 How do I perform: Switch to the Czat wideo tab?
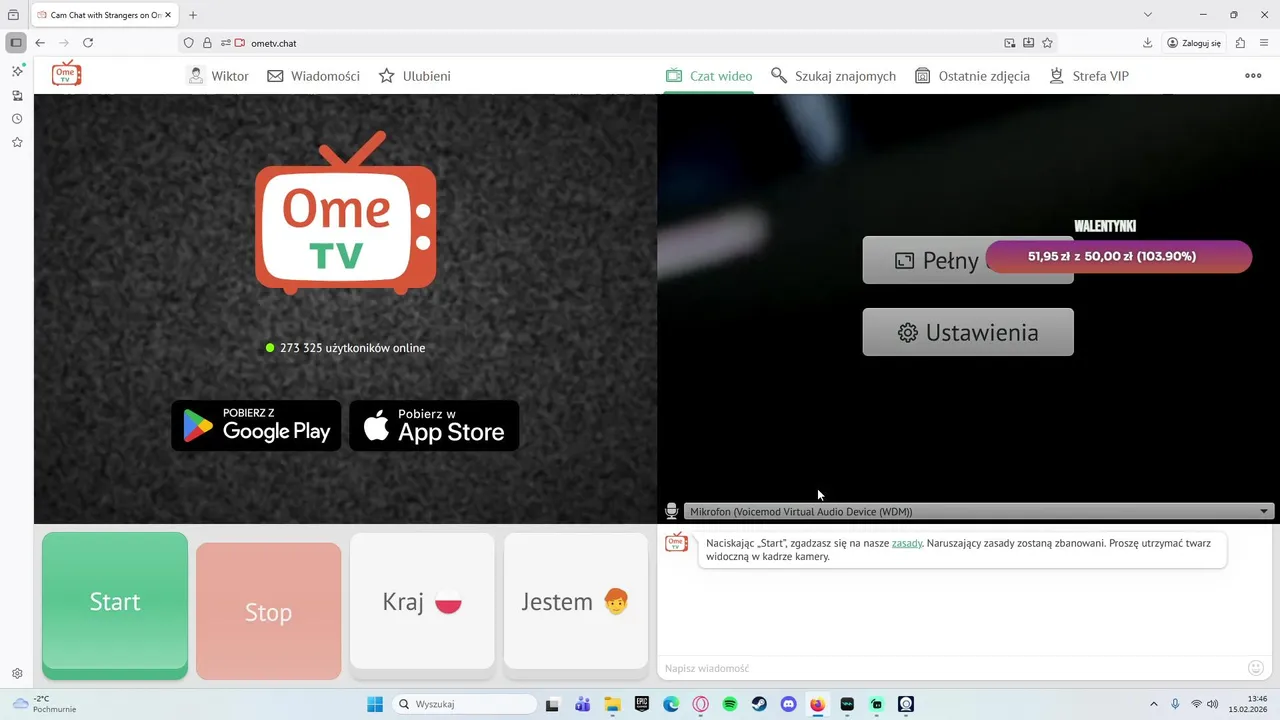click(x=709, y=76)
